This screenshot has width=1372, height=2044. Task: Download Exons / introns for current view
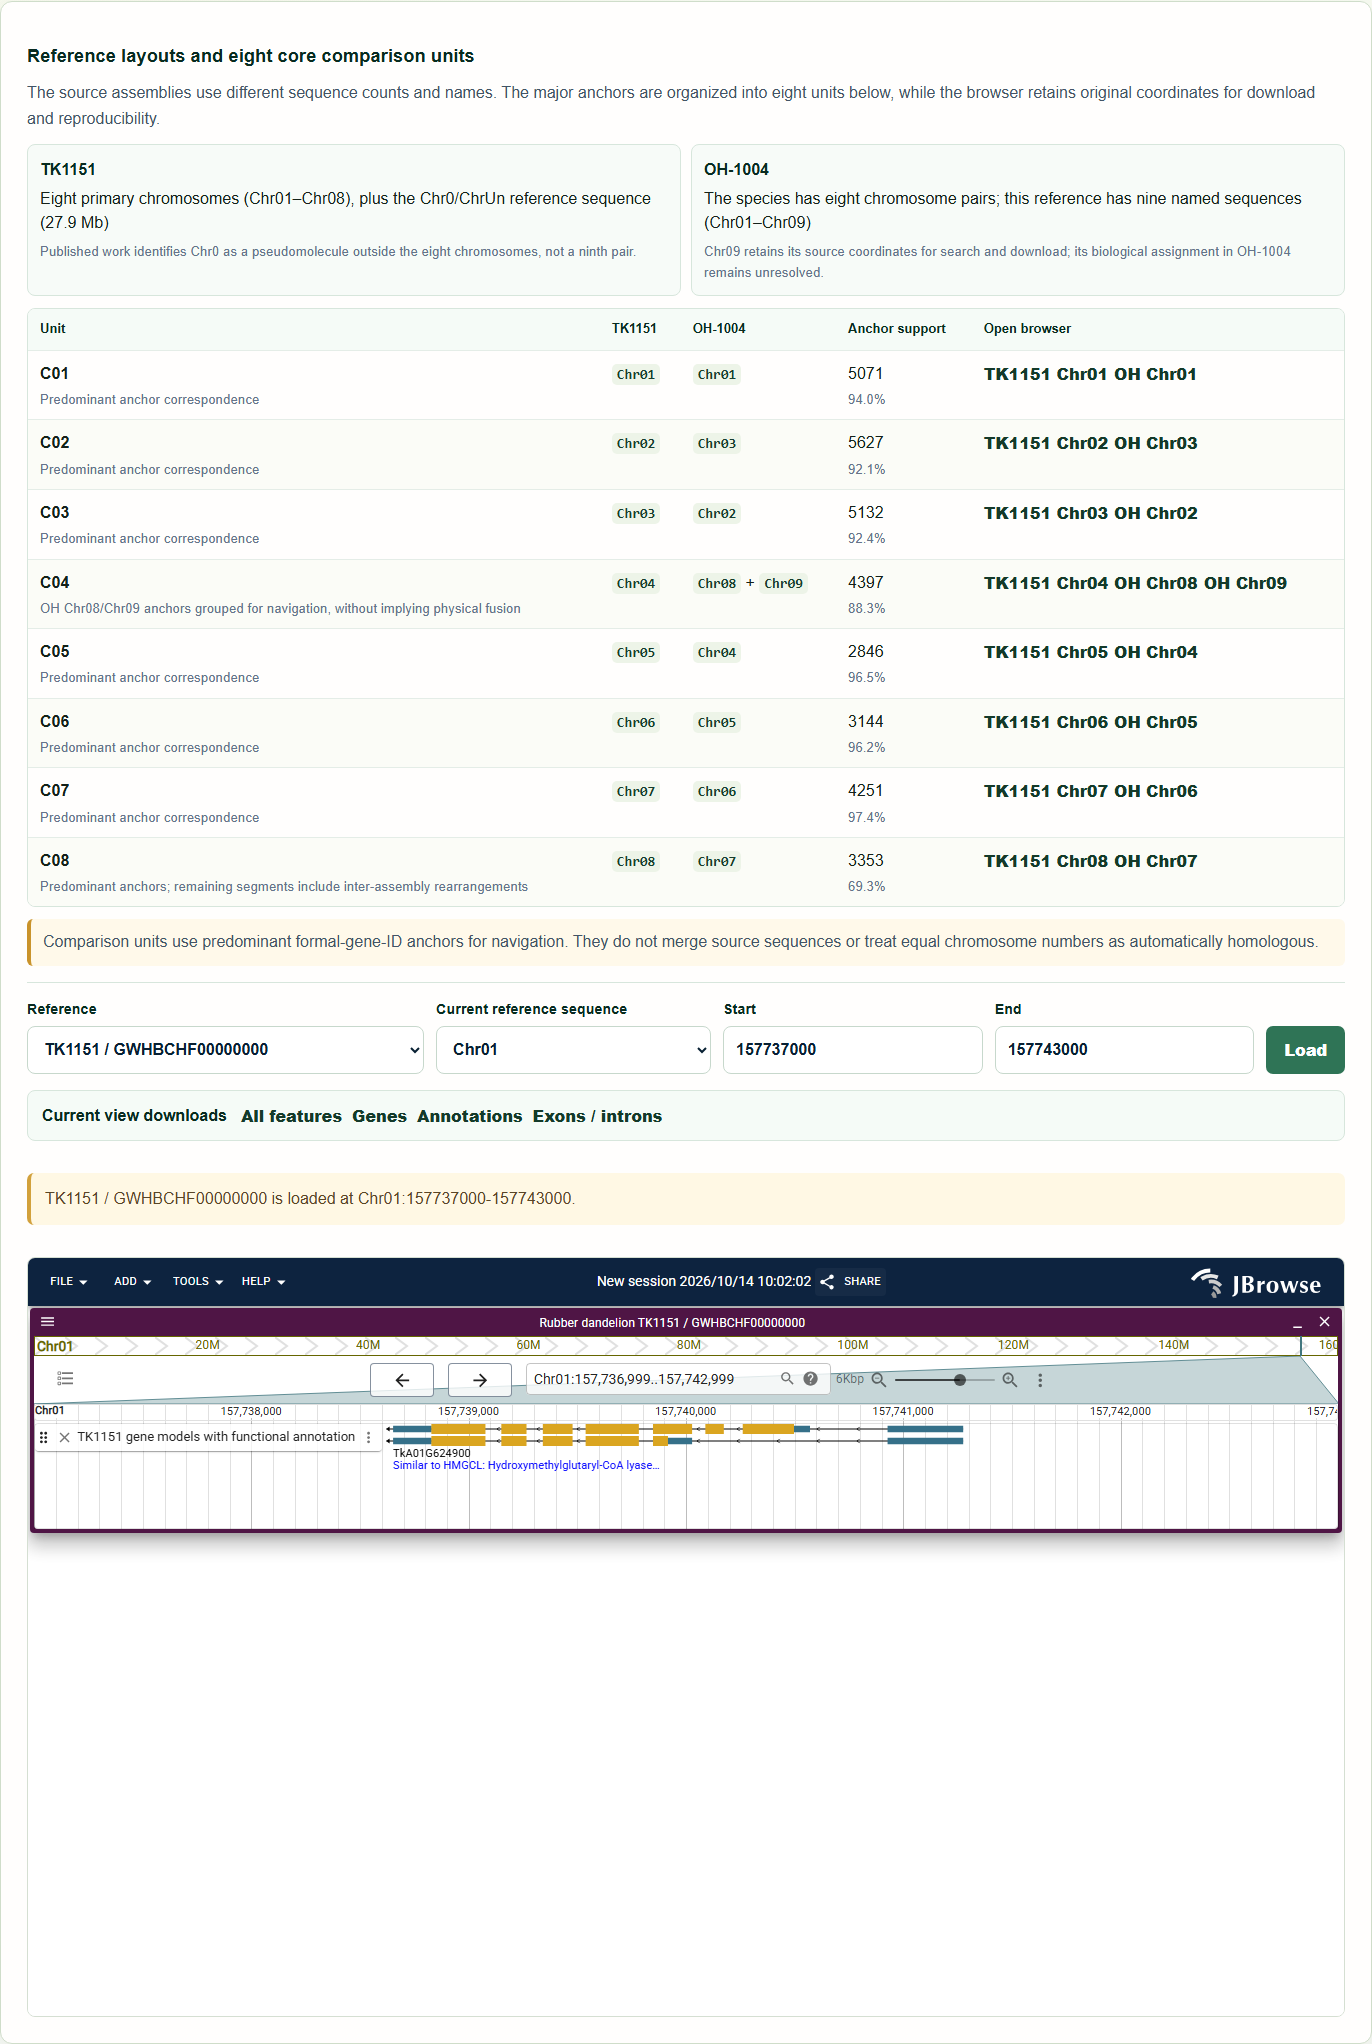tap(597, 1116)
